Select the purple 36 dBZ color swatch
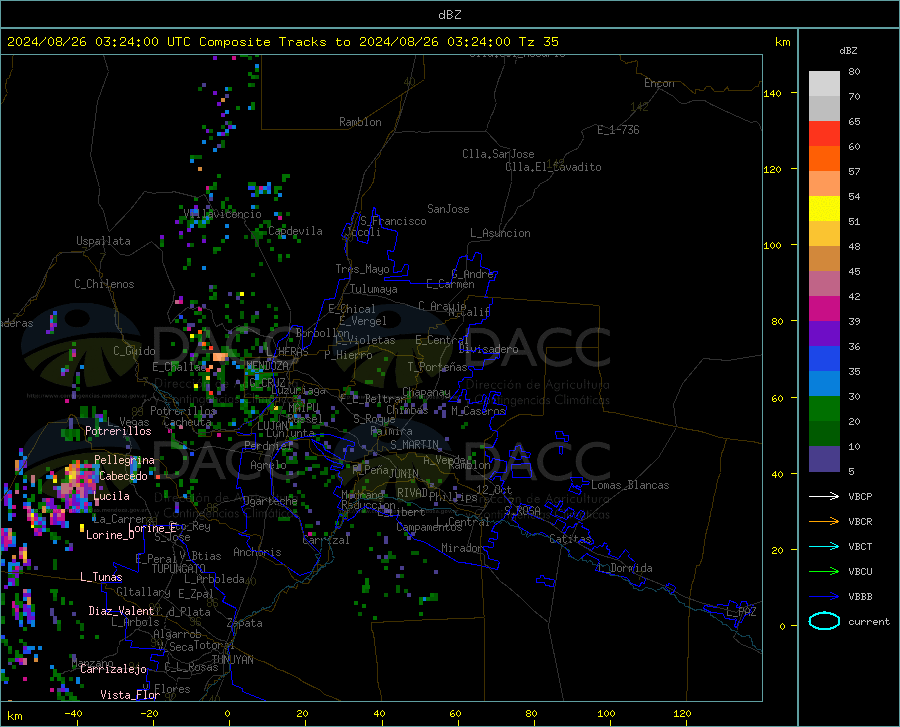The height and width of the screenshot is (727, 900). click(824, 333)
